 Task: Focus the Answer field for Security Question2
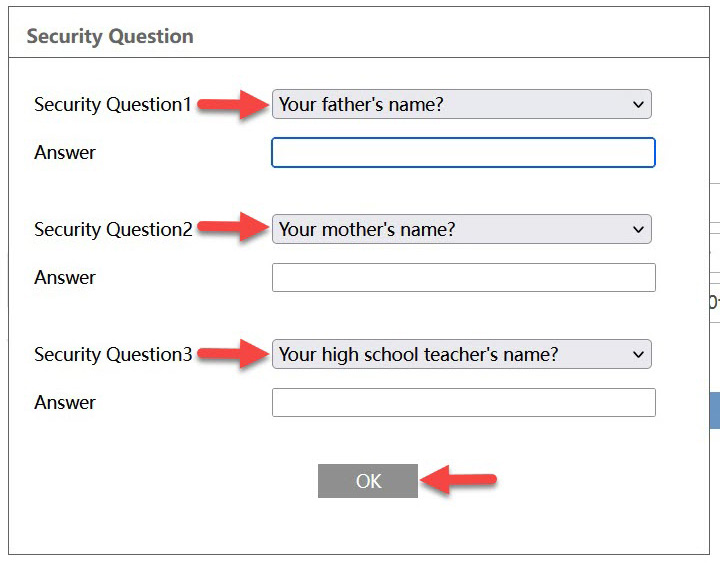point(463,278)
